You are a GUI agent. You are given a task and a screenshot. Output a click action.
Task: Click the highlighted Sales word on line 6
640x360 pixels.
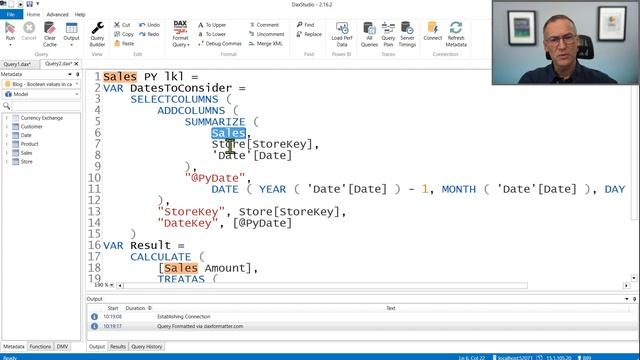click(x=229, y=133)
